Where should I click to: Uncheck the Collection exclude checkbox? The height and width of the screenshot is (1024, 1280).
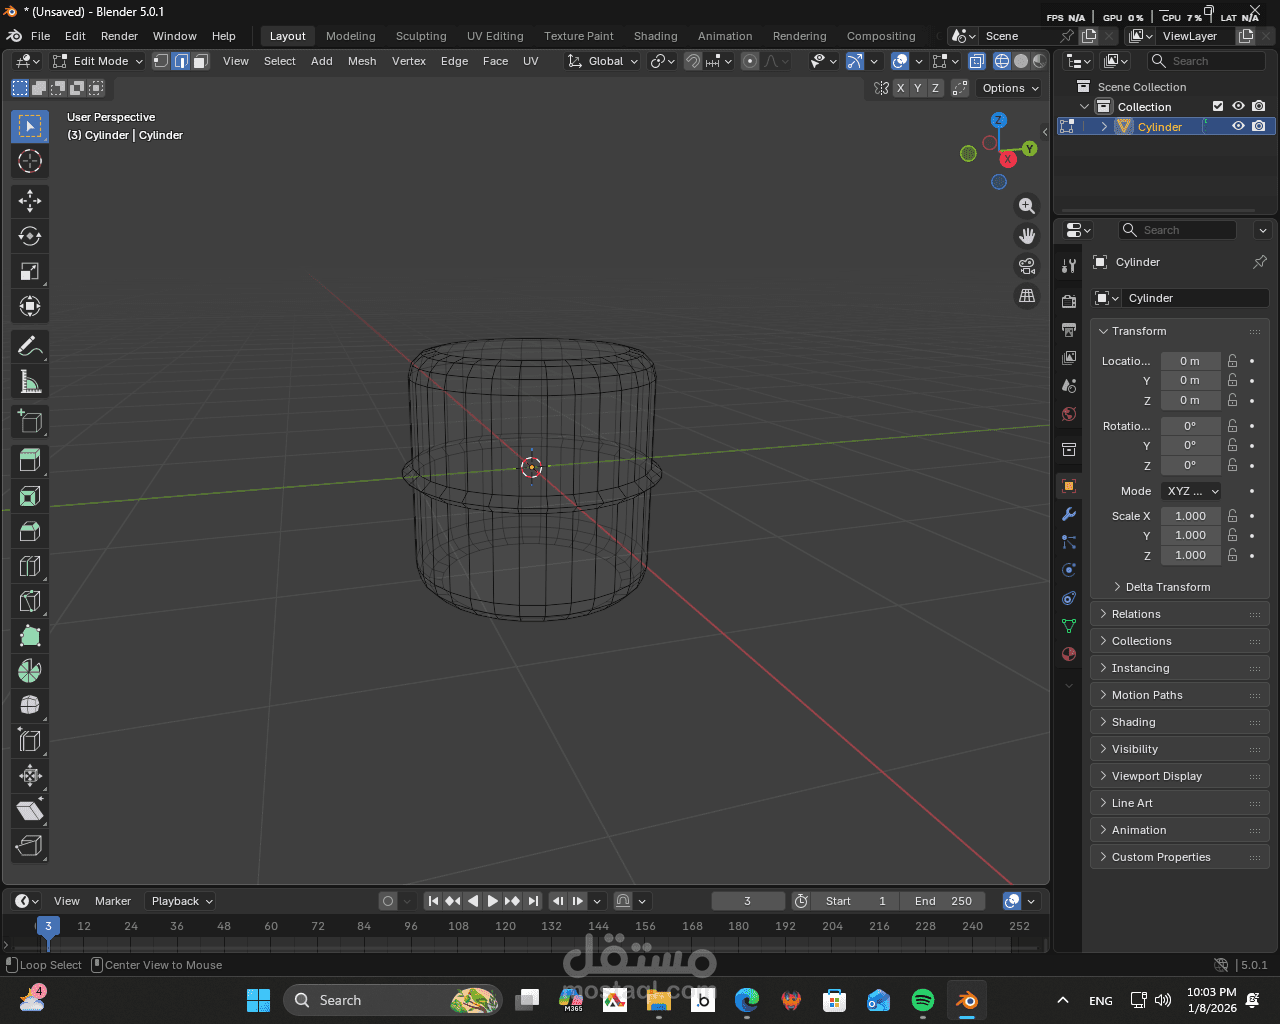[1218, 107]
